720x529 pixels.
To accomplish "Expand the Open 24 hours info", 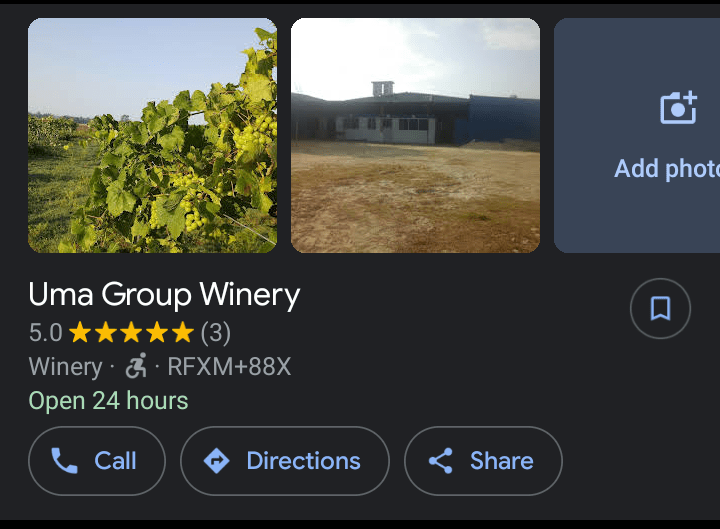I will tap(108, 400).
